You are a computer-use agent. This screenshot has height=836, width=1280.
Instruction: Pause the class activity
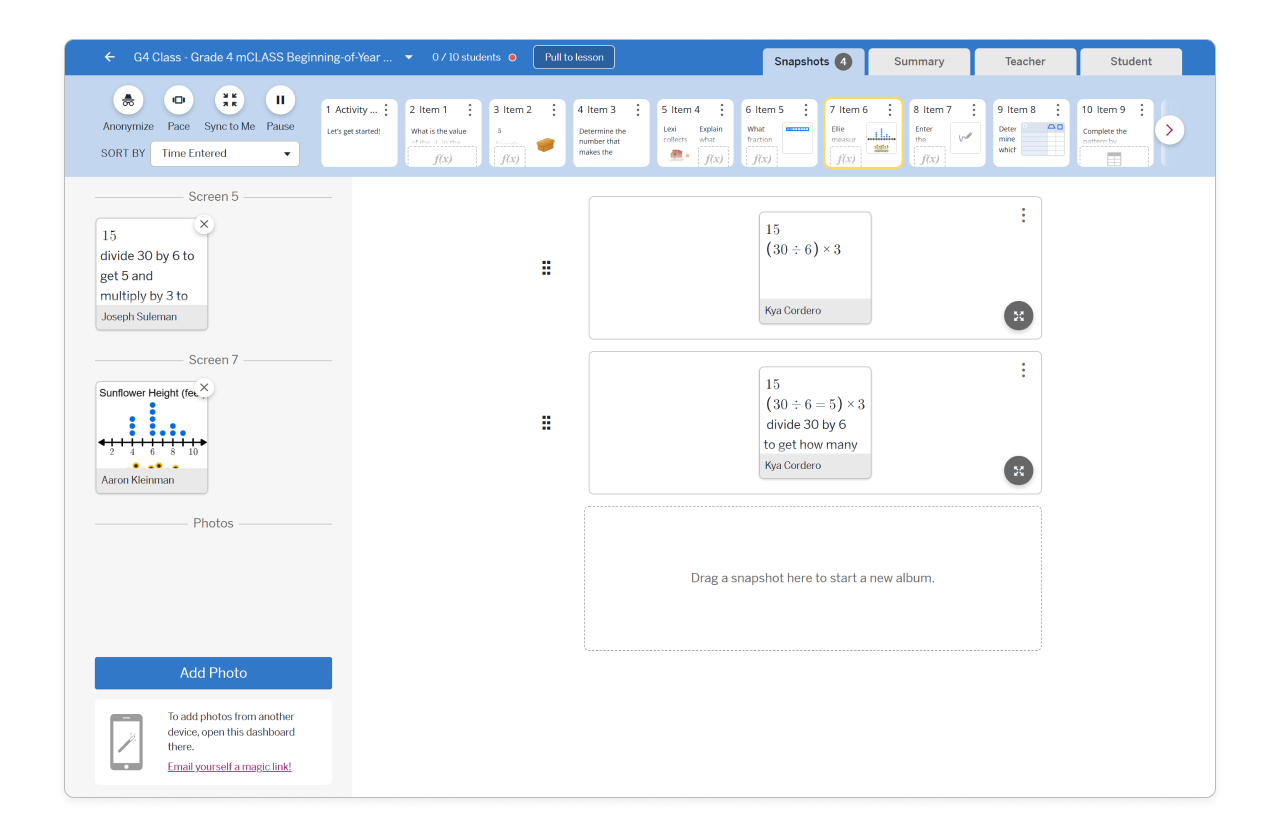(x=280, y=101)
